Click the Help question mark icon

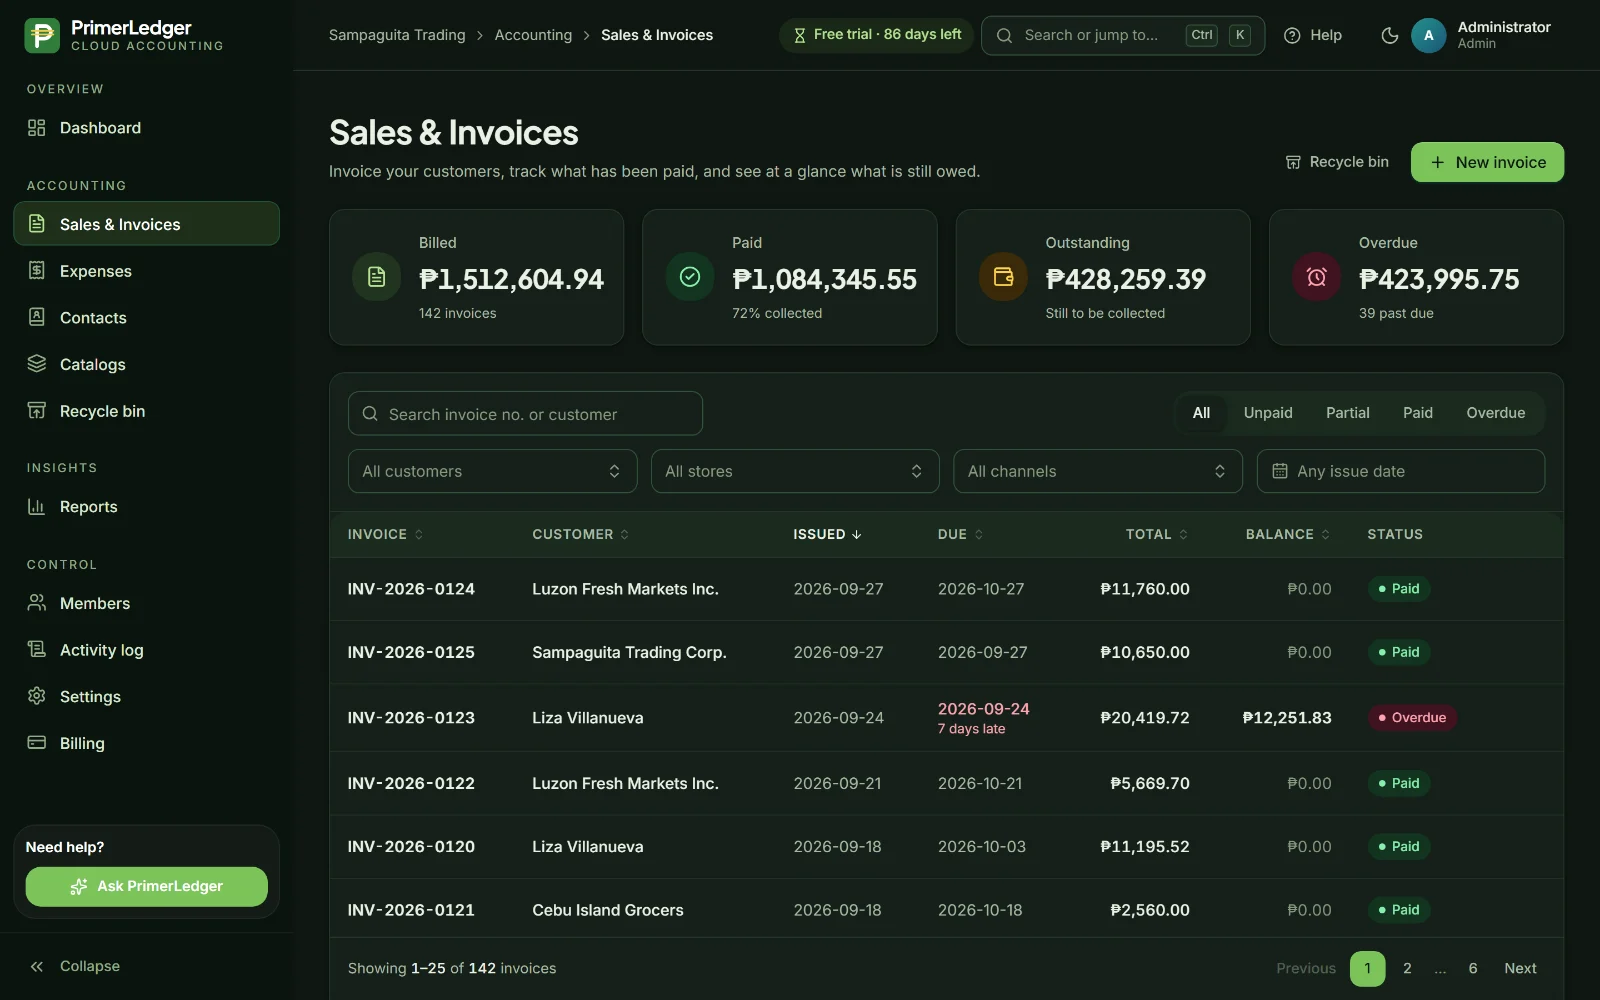[x=1292, y=35]
